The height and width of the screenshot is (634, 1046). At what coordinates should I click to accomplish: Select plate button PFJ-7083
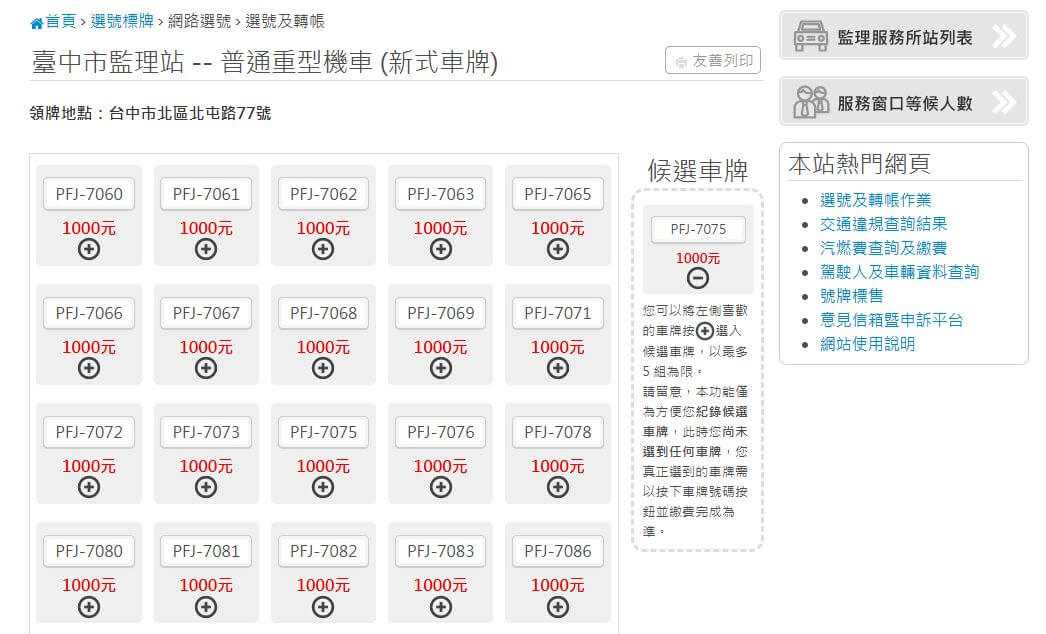point(440,551)
